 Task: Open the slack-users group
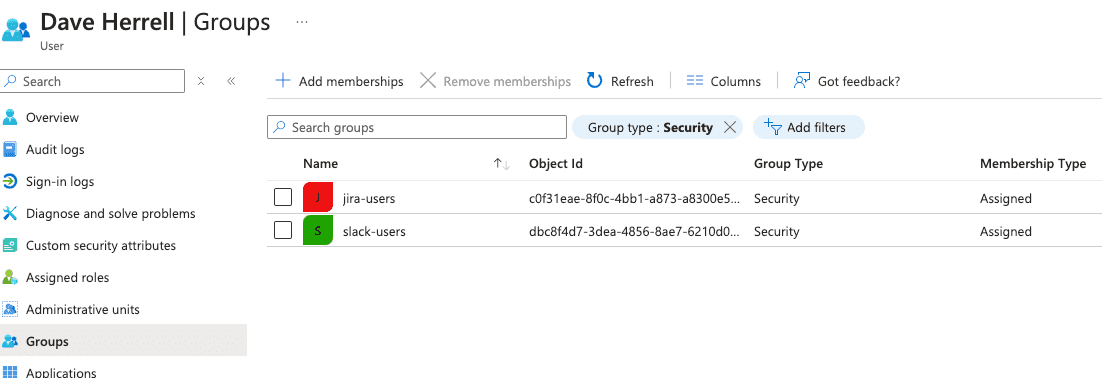coord(374,231)
